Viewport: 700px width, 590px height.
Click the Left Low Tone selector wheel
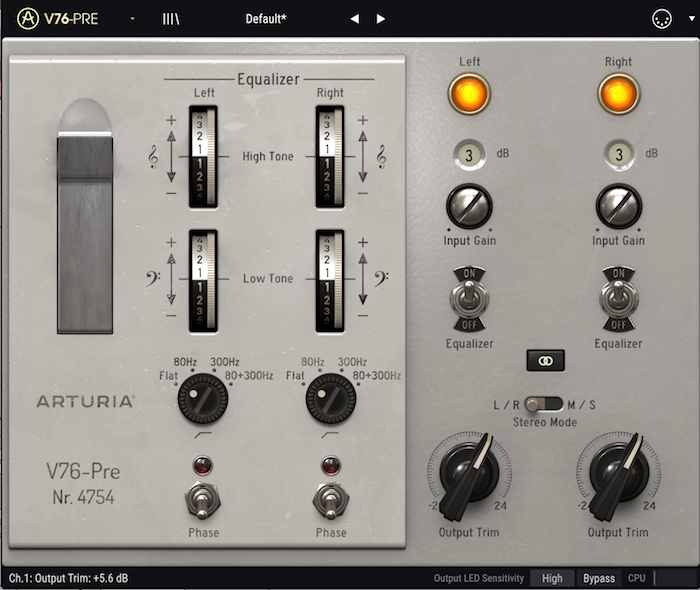click(203, 281)
